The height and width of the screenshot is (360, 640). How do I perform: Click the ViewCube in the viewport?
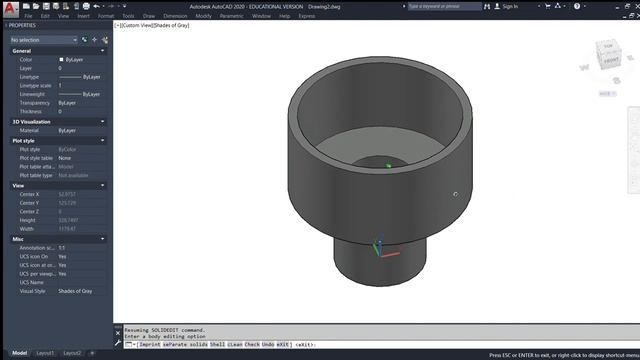[x=609, y=55]
